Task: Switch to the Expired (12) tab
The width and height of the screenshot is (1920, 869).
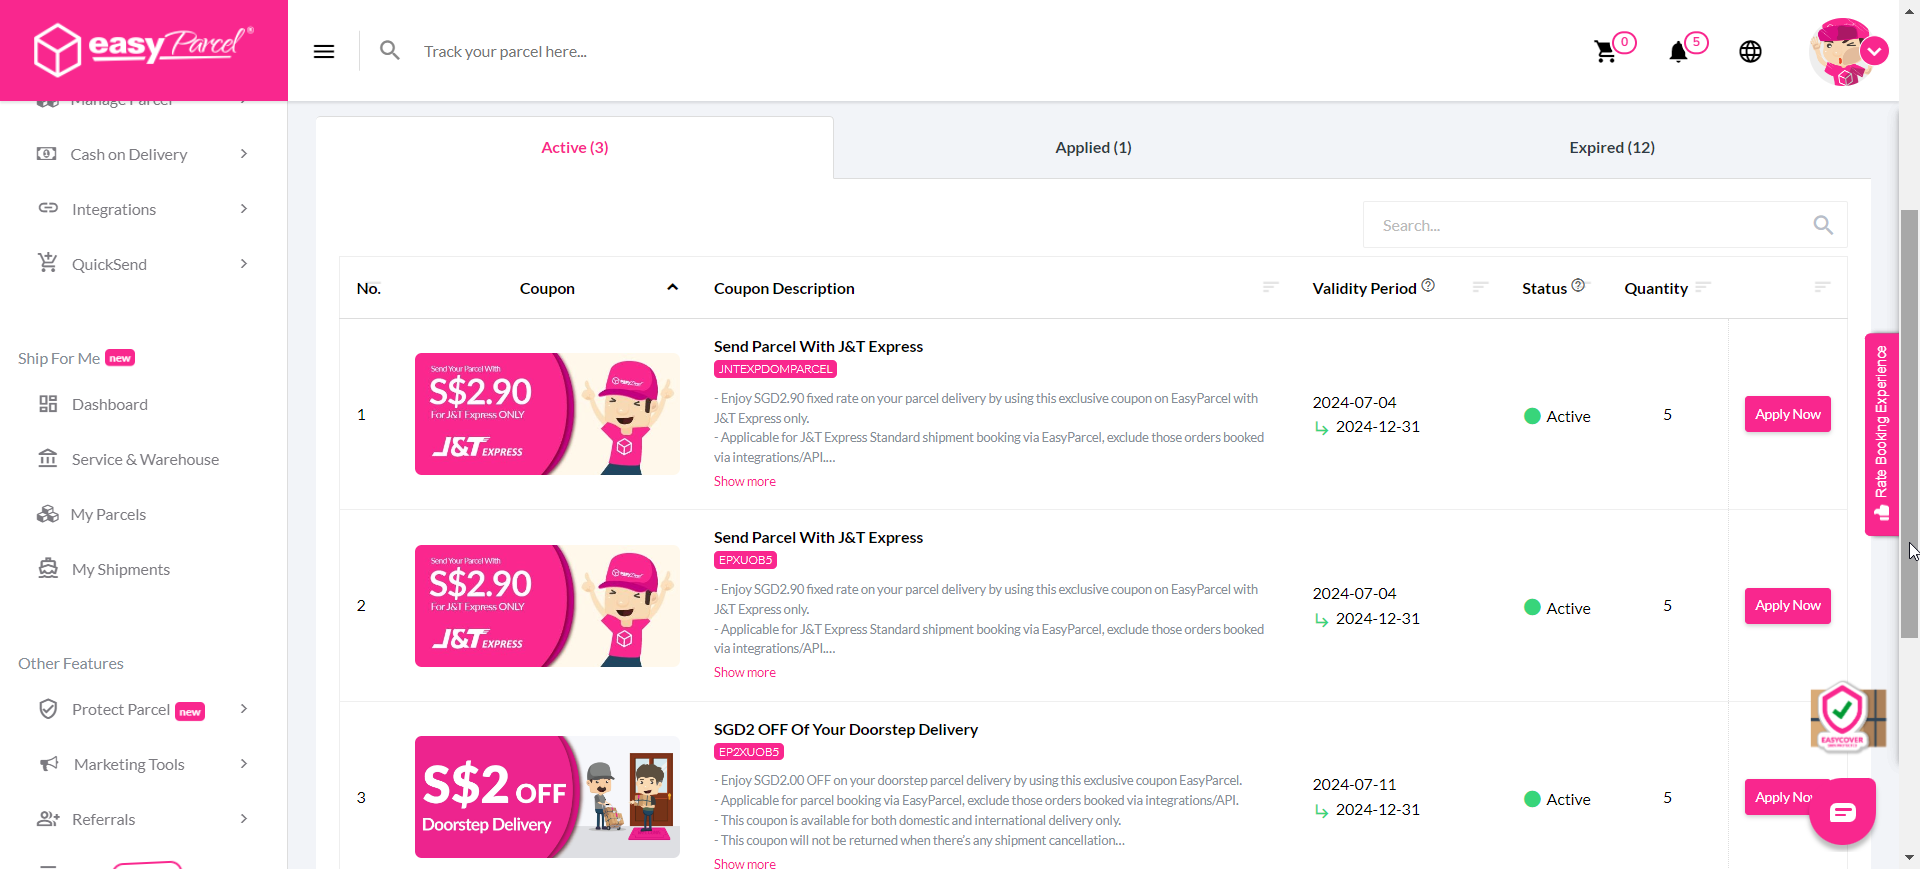Action: coord(1611,148)
